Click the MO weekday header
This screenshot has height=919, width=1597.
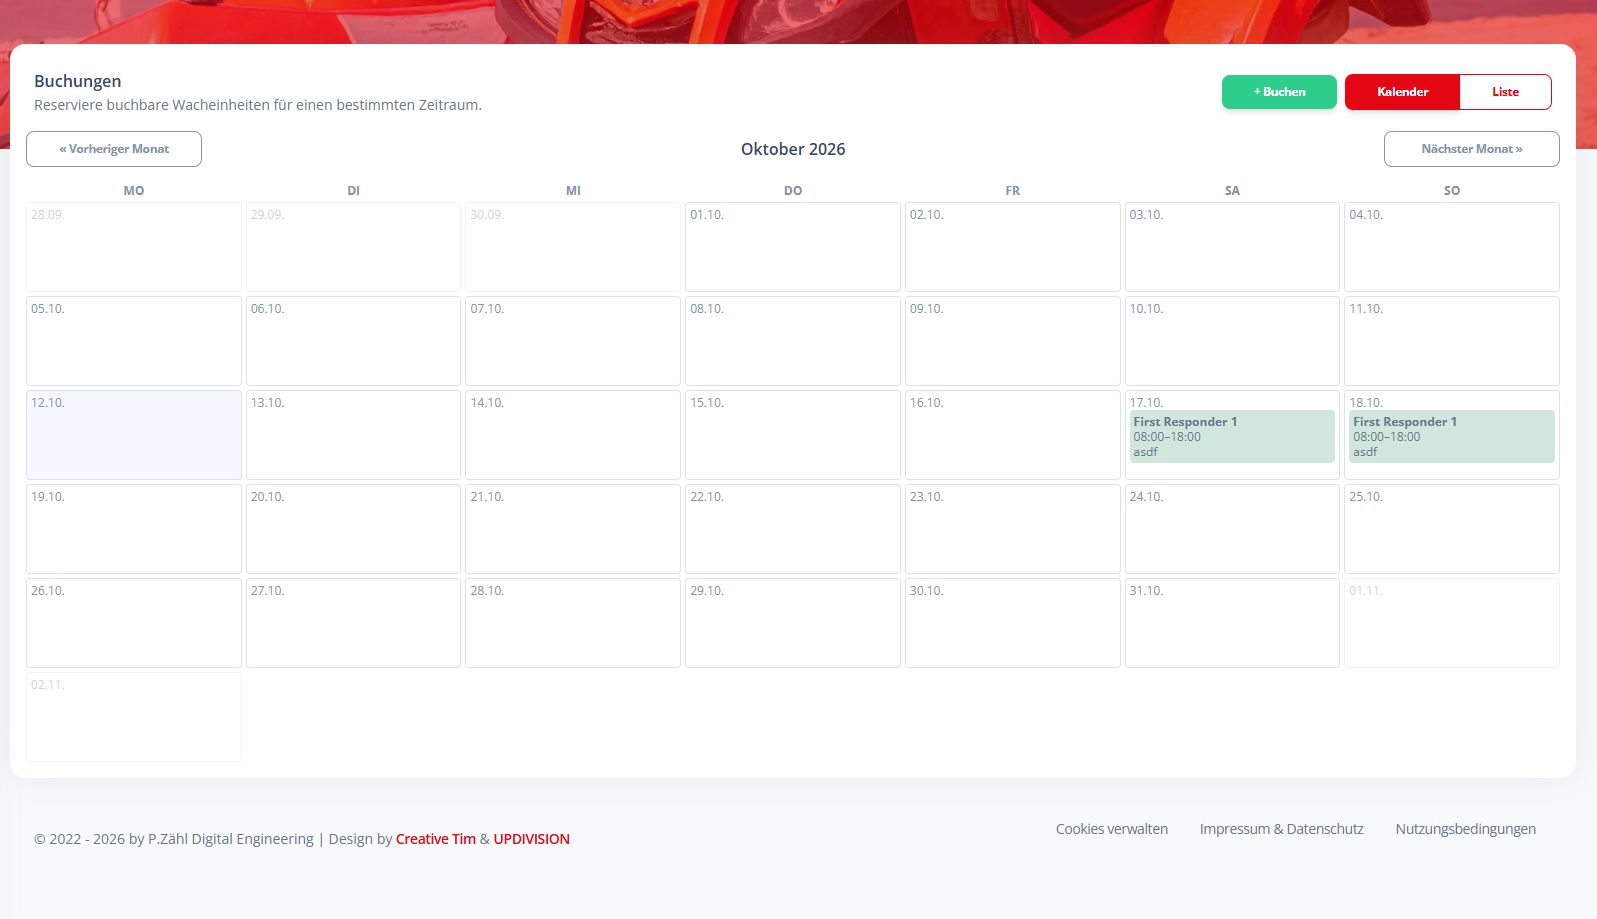tap(134, 190)
